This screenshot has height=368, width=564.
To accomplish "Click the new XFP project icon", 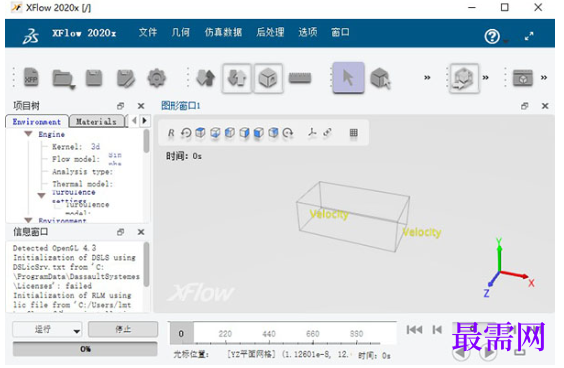I will pos(31,78).
